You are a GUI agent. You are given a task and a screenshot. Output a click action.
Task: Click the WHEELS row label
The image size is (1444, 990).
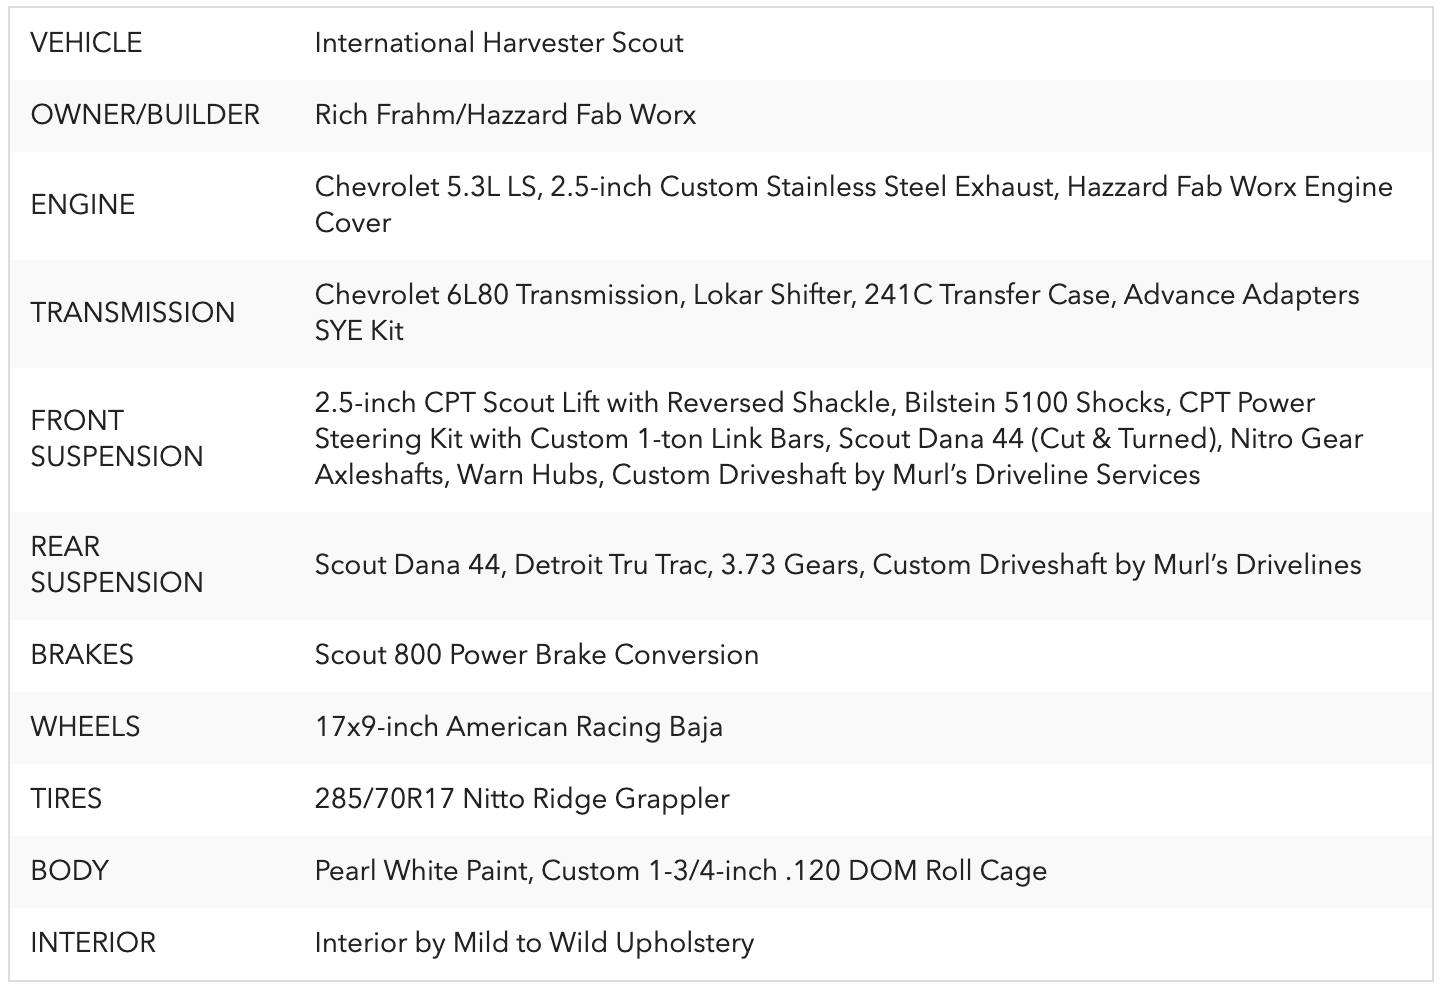click(x=85, y=727)
